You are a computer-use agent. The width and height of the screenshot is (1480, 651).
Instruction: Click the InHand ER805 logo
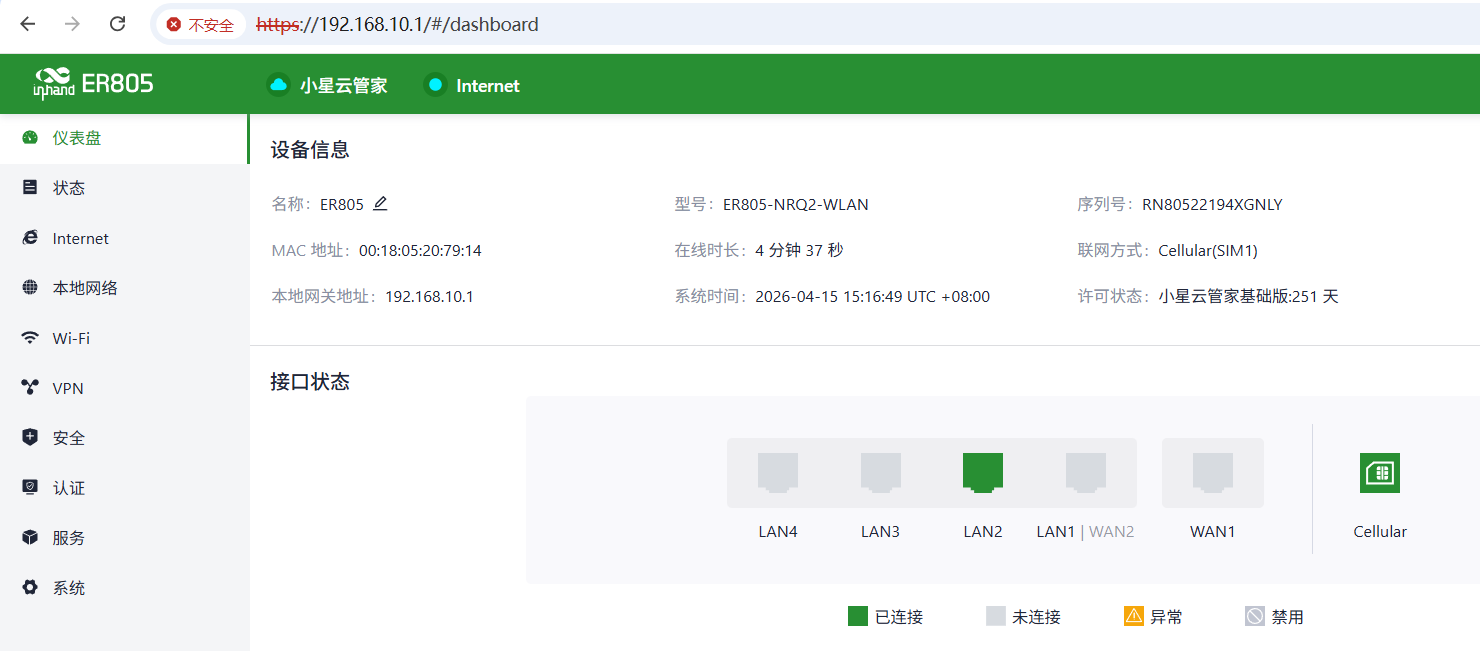click(x=94, y=84)
